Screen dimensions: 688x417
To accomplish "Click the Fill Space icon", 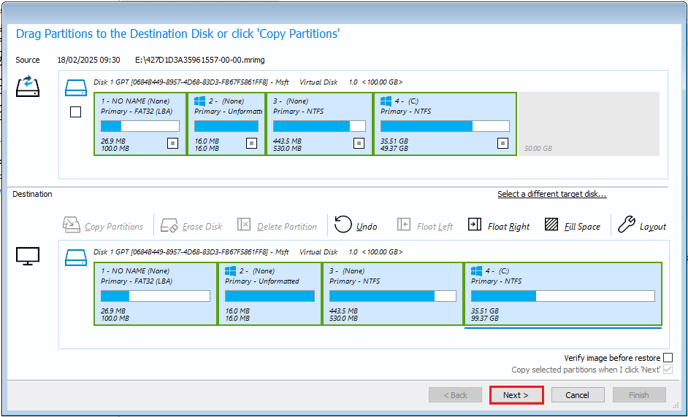I will 552,226.
